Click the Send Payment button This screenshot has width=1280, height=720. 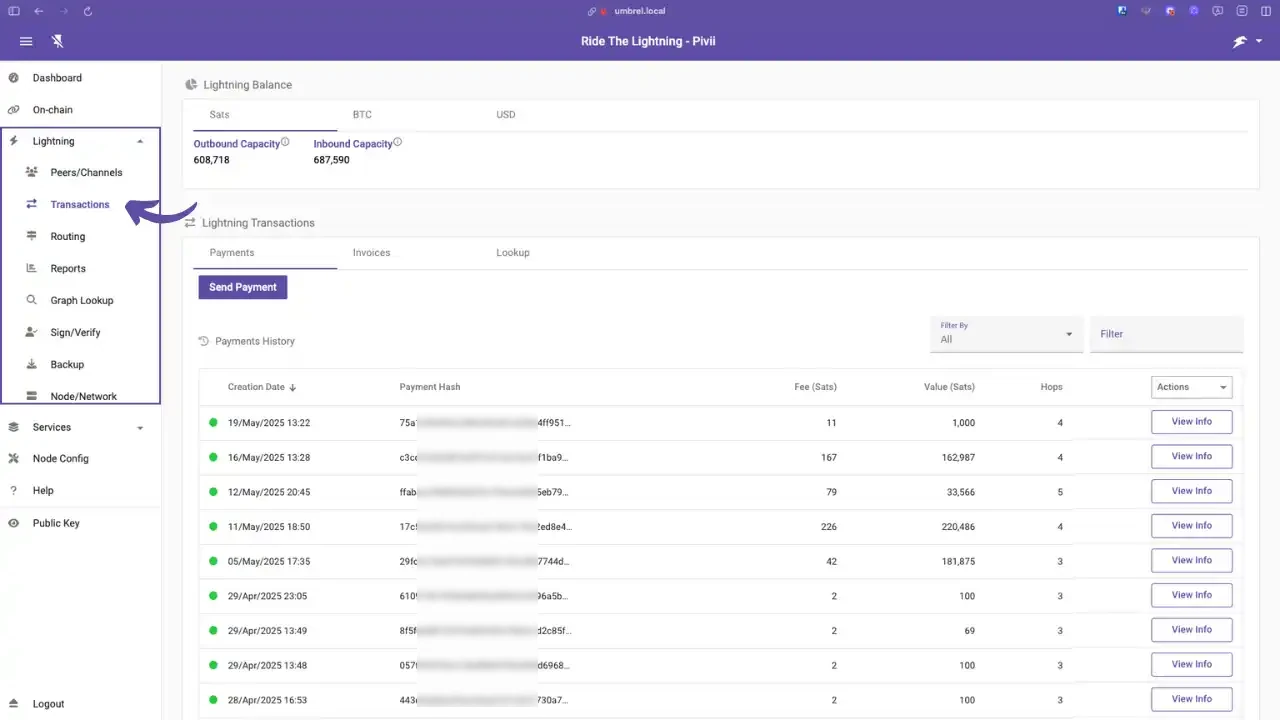pyautogui.click(x=243, y=287)
